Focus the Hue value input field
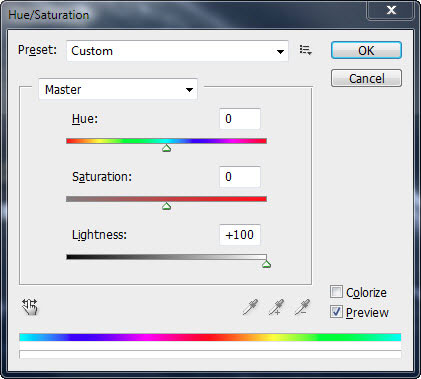 240,119
